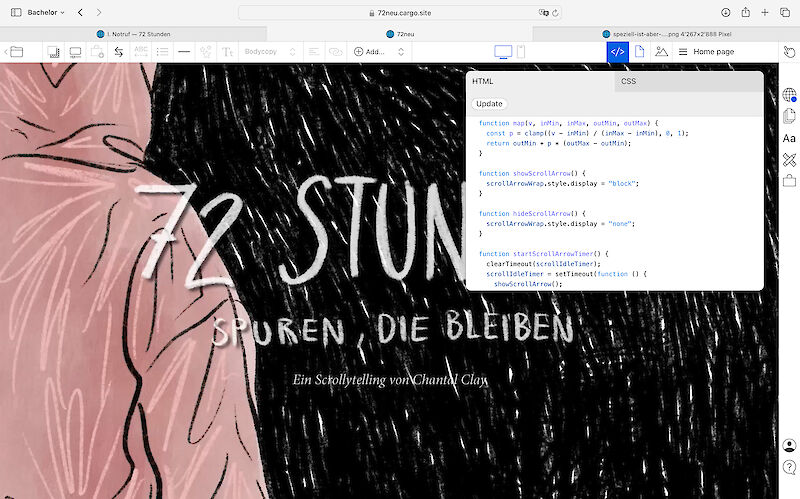Go forward in Safari history

pos(99,12)
